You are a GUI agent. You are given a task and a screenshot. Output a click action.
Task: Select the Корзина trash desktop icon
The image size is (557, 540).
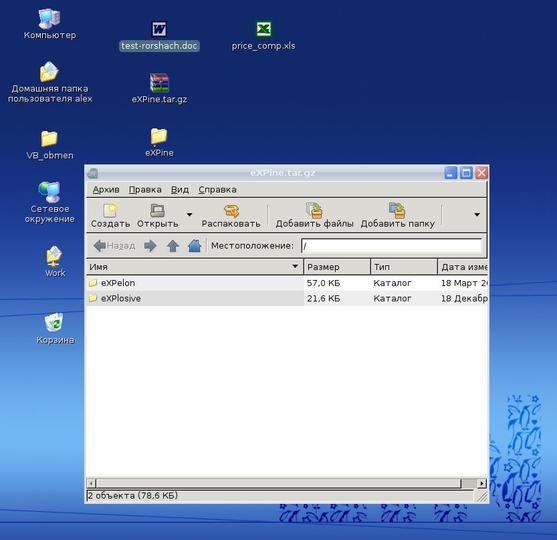(x=54, y=323)
